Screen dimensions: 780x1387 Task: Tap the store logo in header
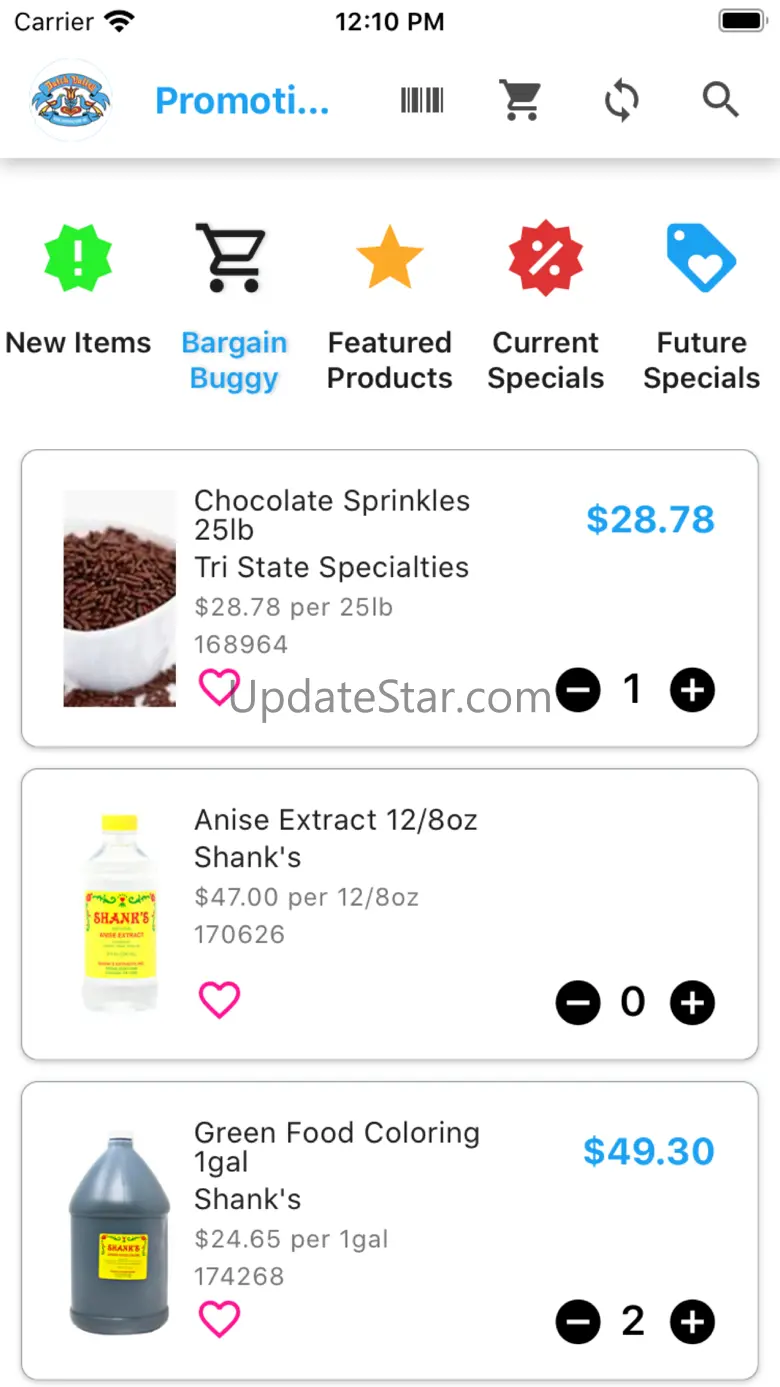[x=71, y=100]
